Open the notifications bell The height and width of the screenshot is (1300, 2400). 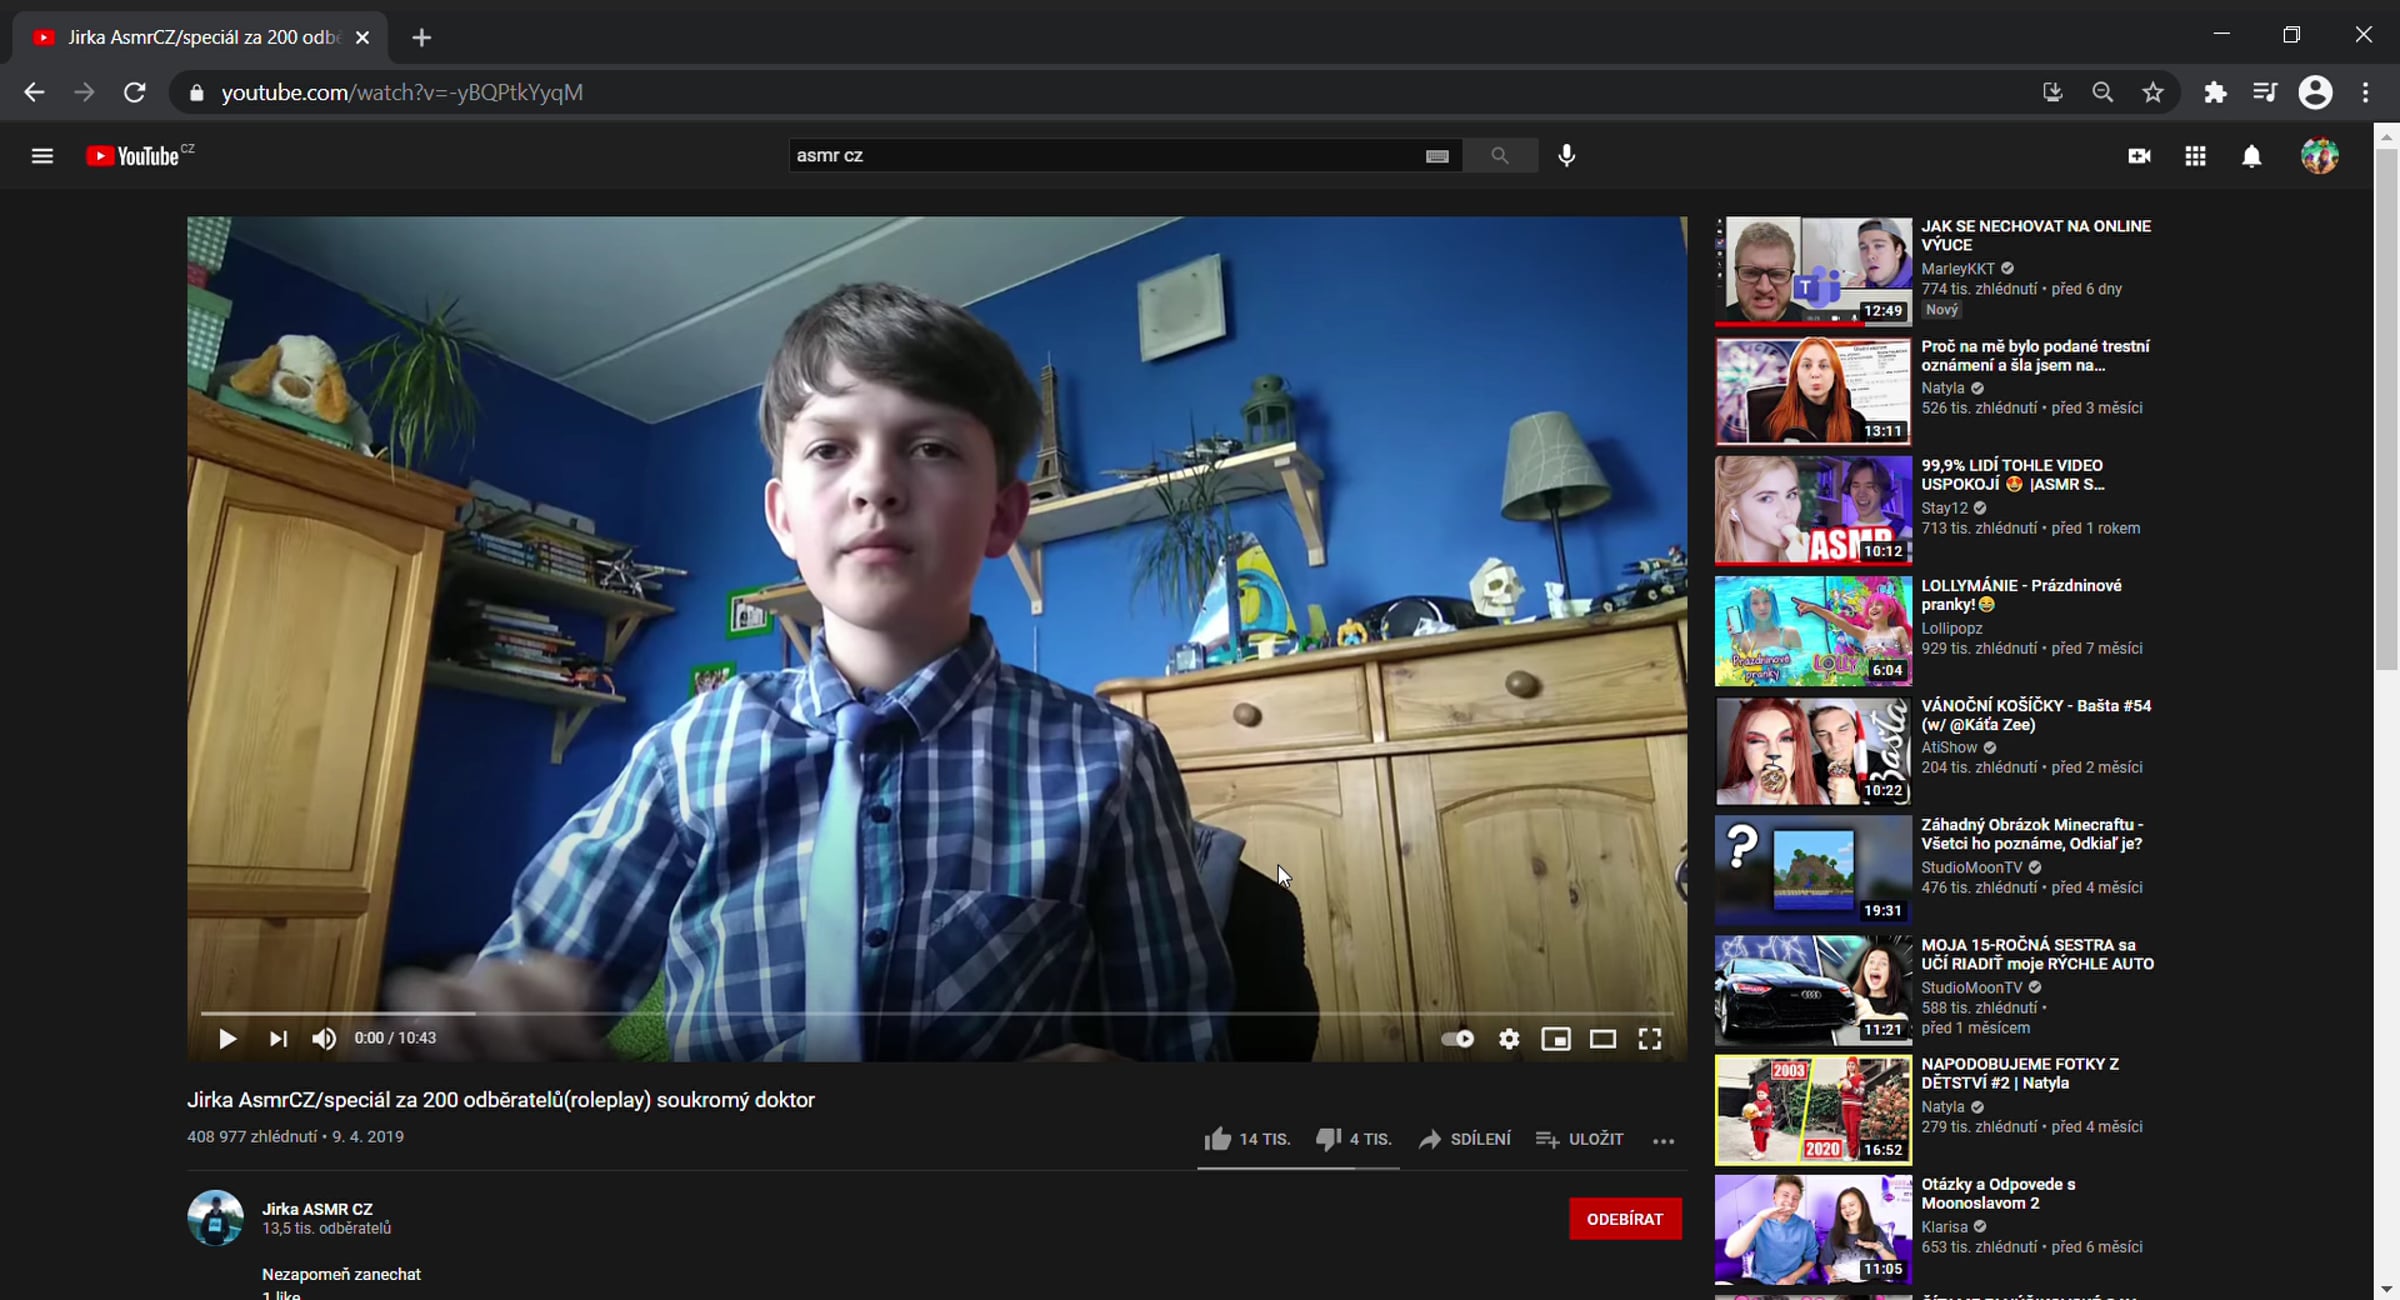pos(2251,156)
